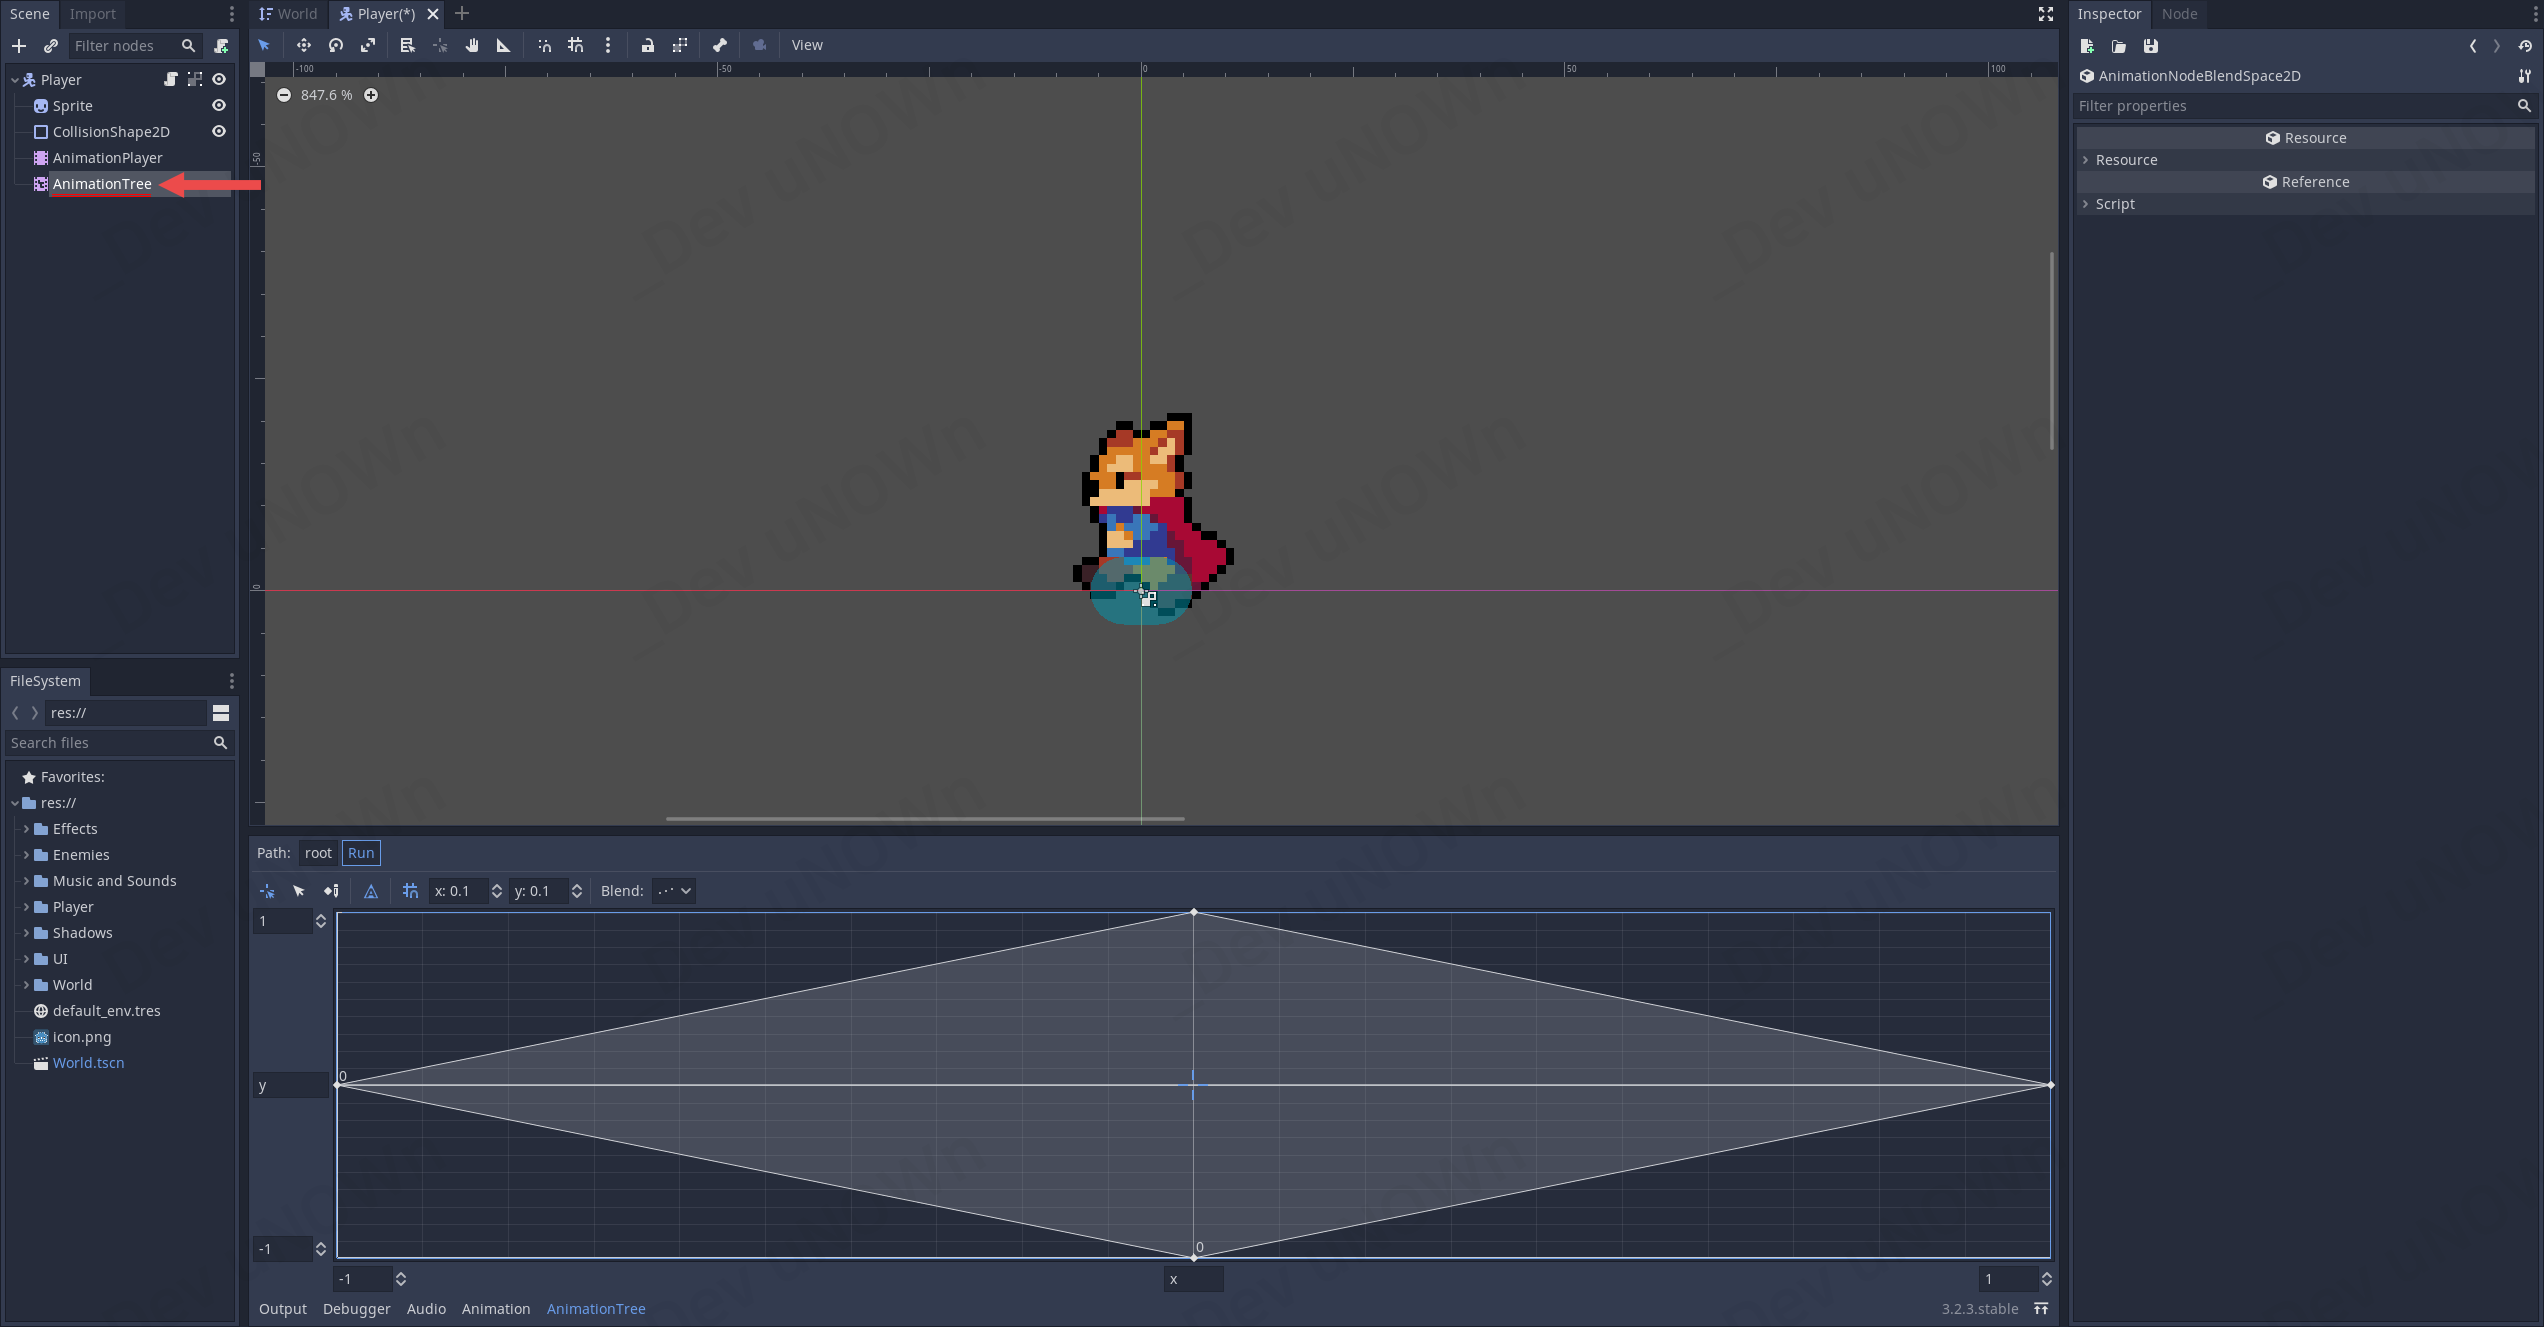The image size is (2544, 1327).
Task: Toggle visibility of the Player node
Action: coord(219,80)
